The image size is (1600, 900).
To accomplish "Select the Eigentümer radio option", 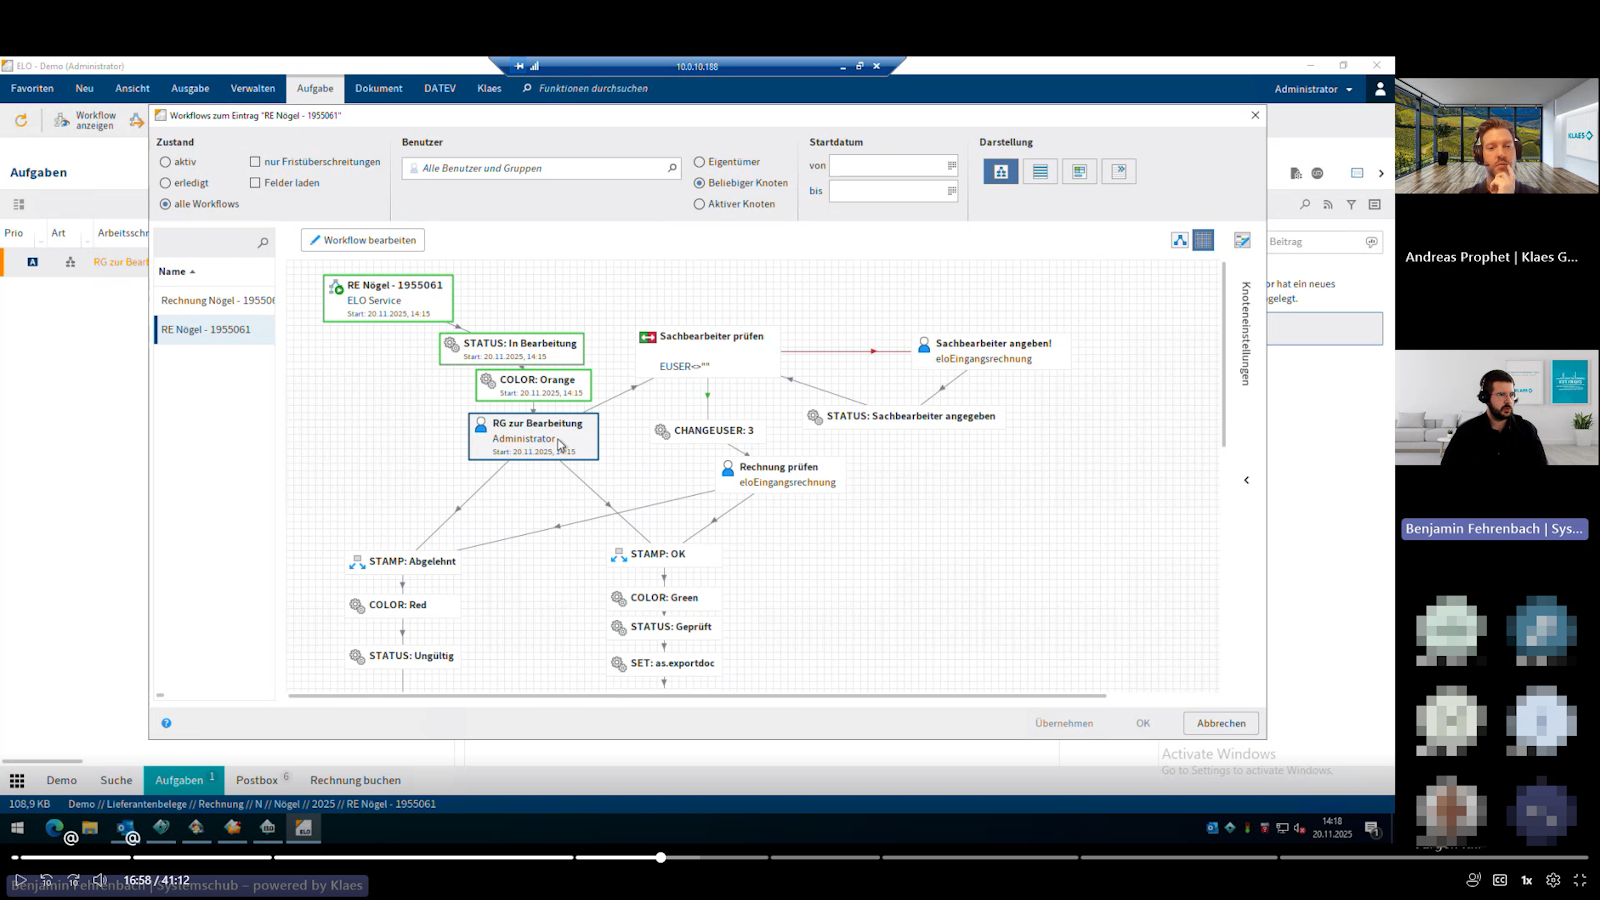I will tap(699, 162).
